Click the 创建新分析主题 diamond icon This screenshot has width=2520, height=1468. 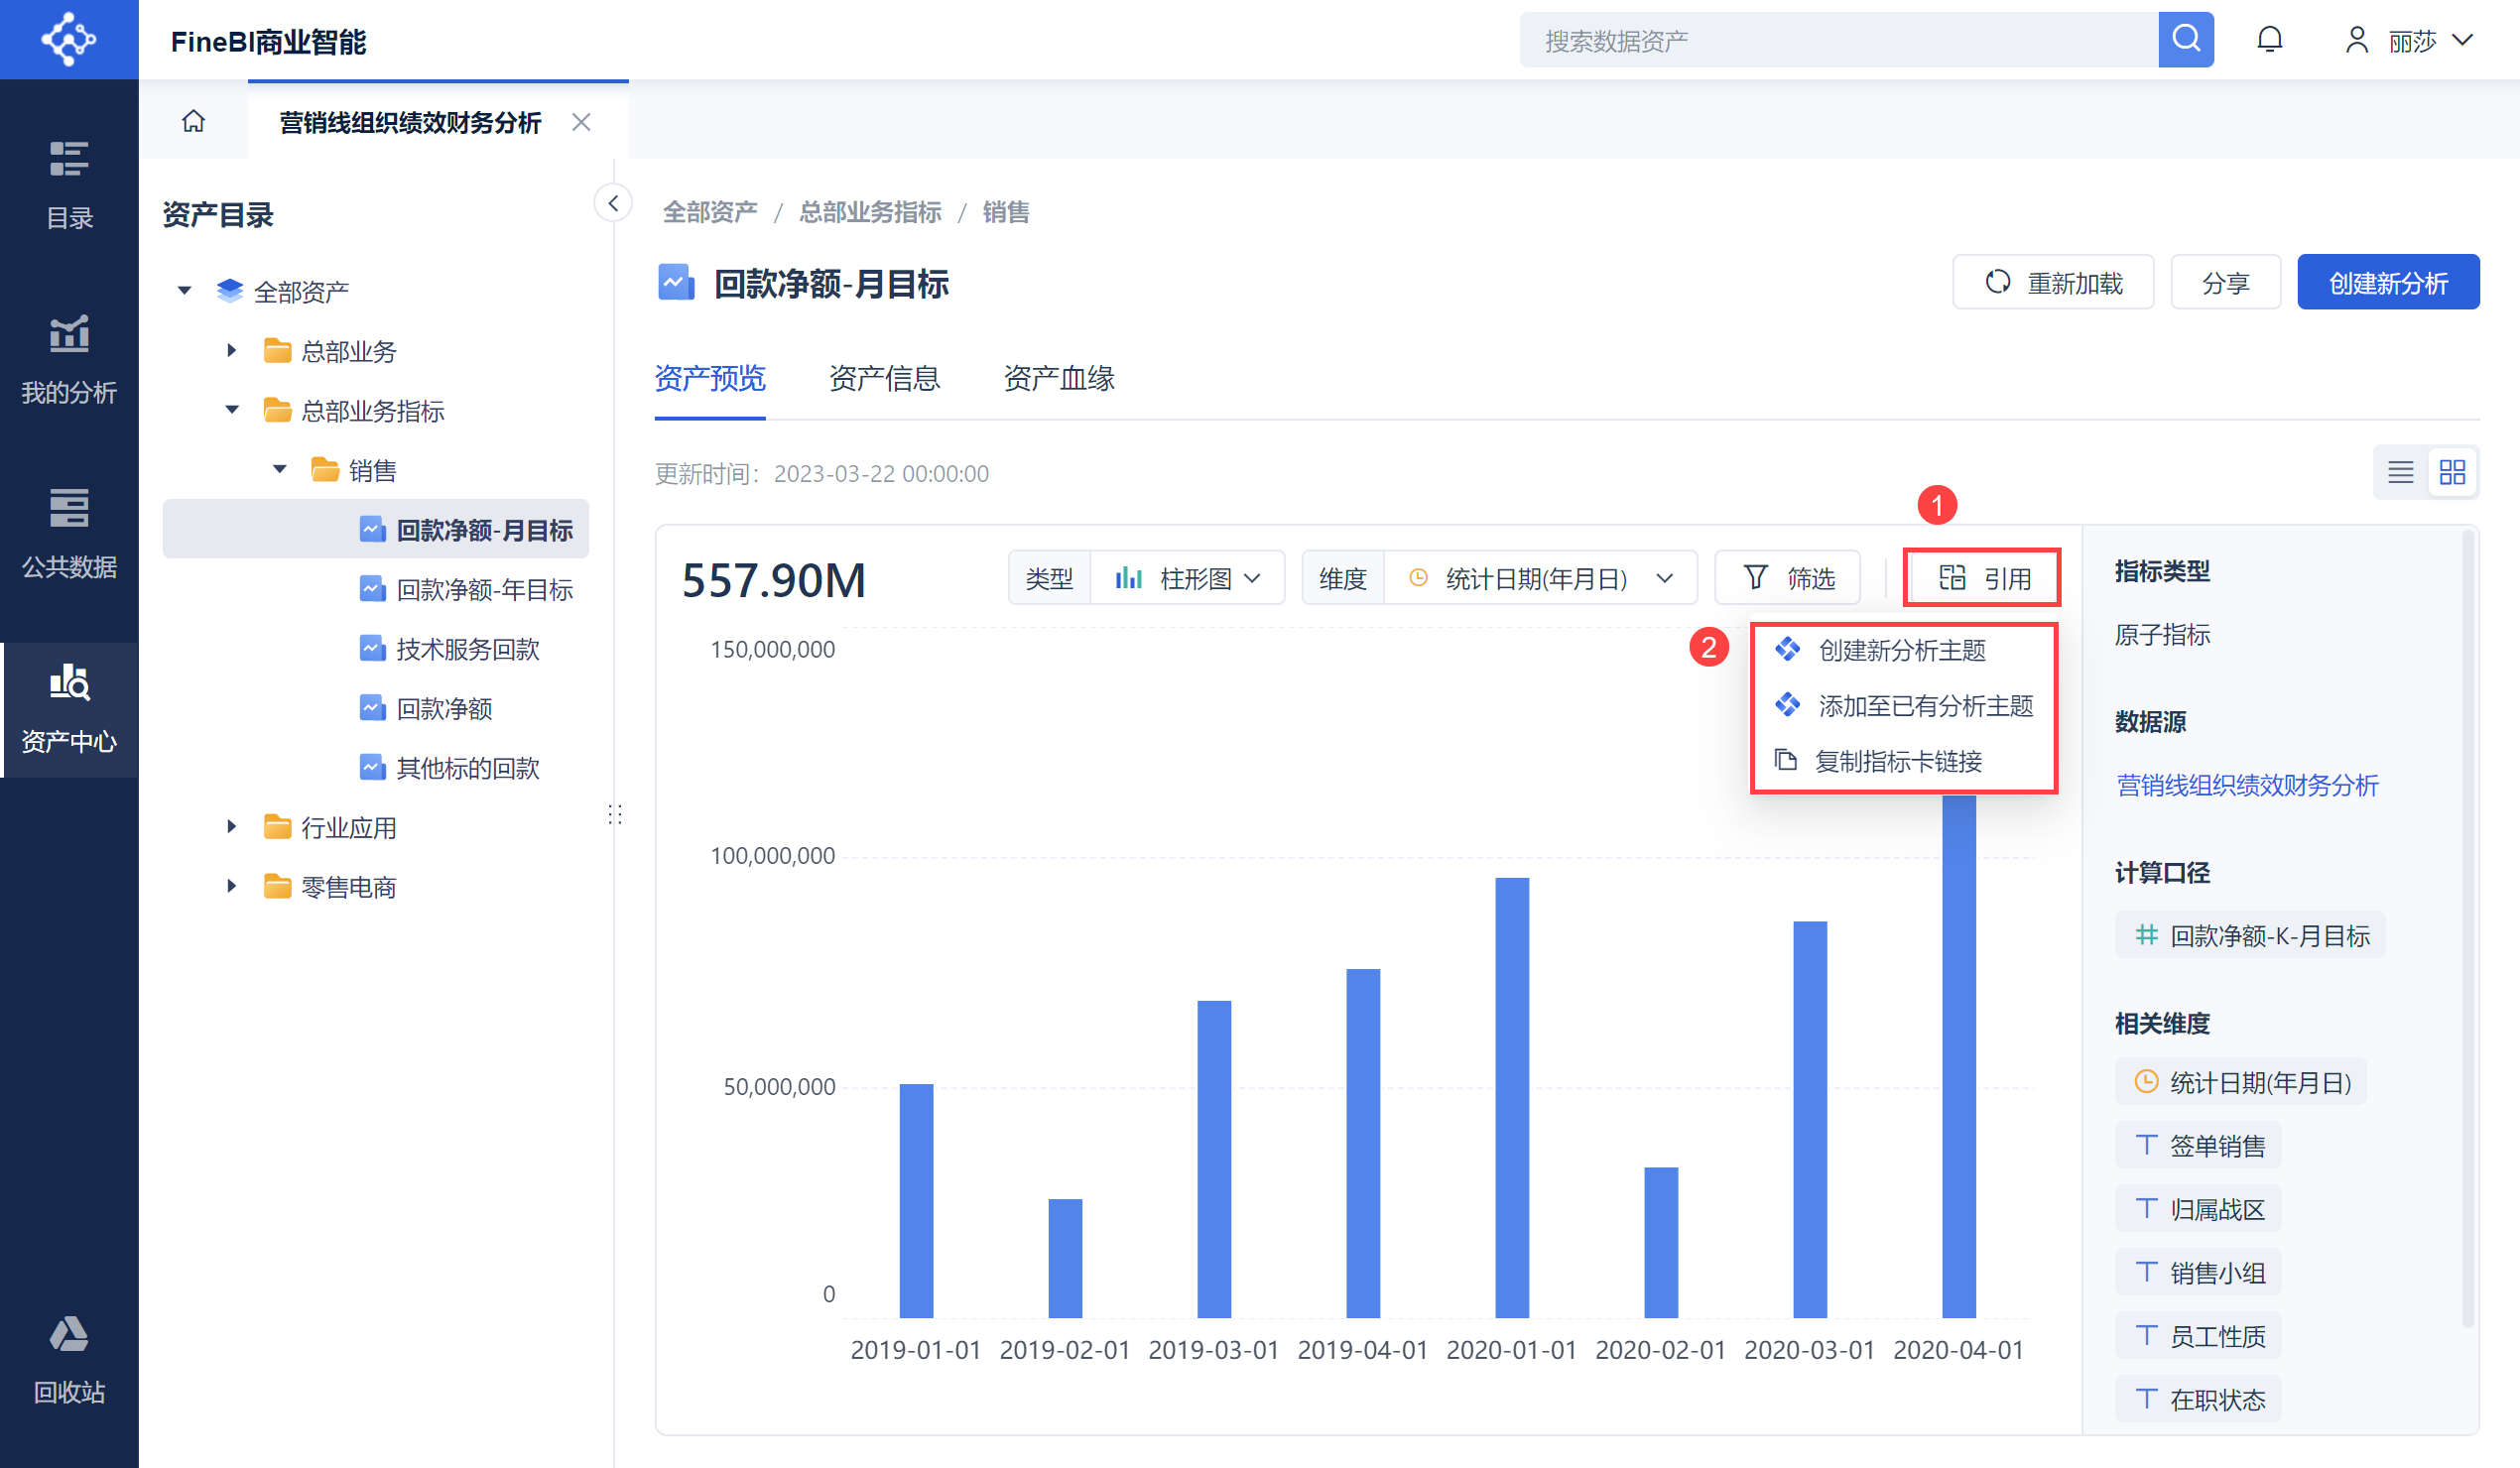point(1788,650)
